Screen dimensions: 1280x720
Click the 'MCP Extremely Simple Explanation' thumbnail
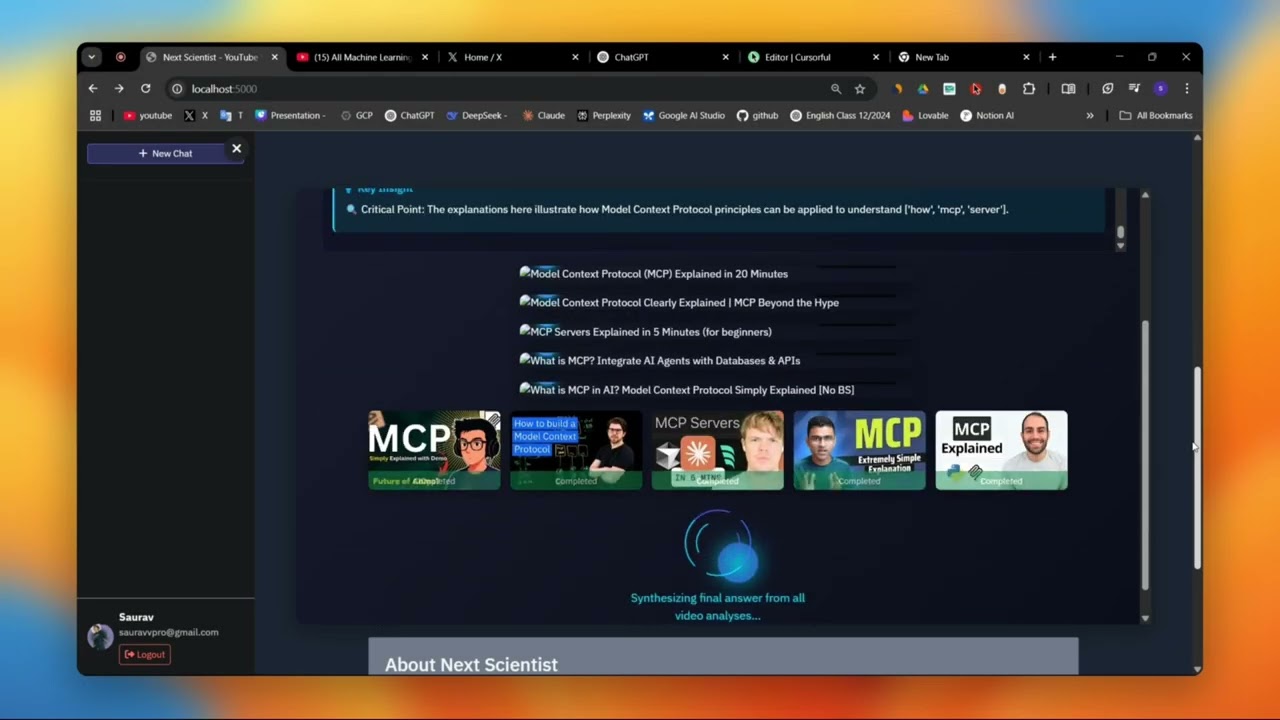pos(859,450)
